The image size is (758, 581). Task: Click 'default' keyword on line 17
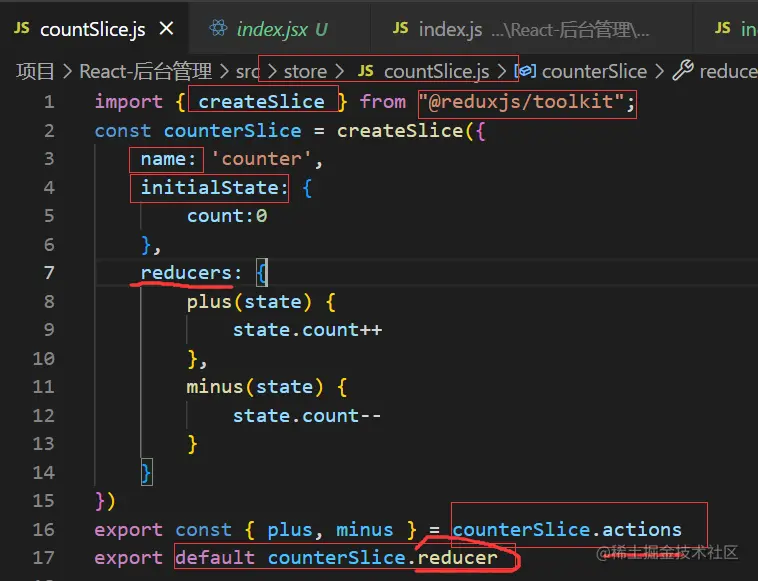tap(215, 558)
